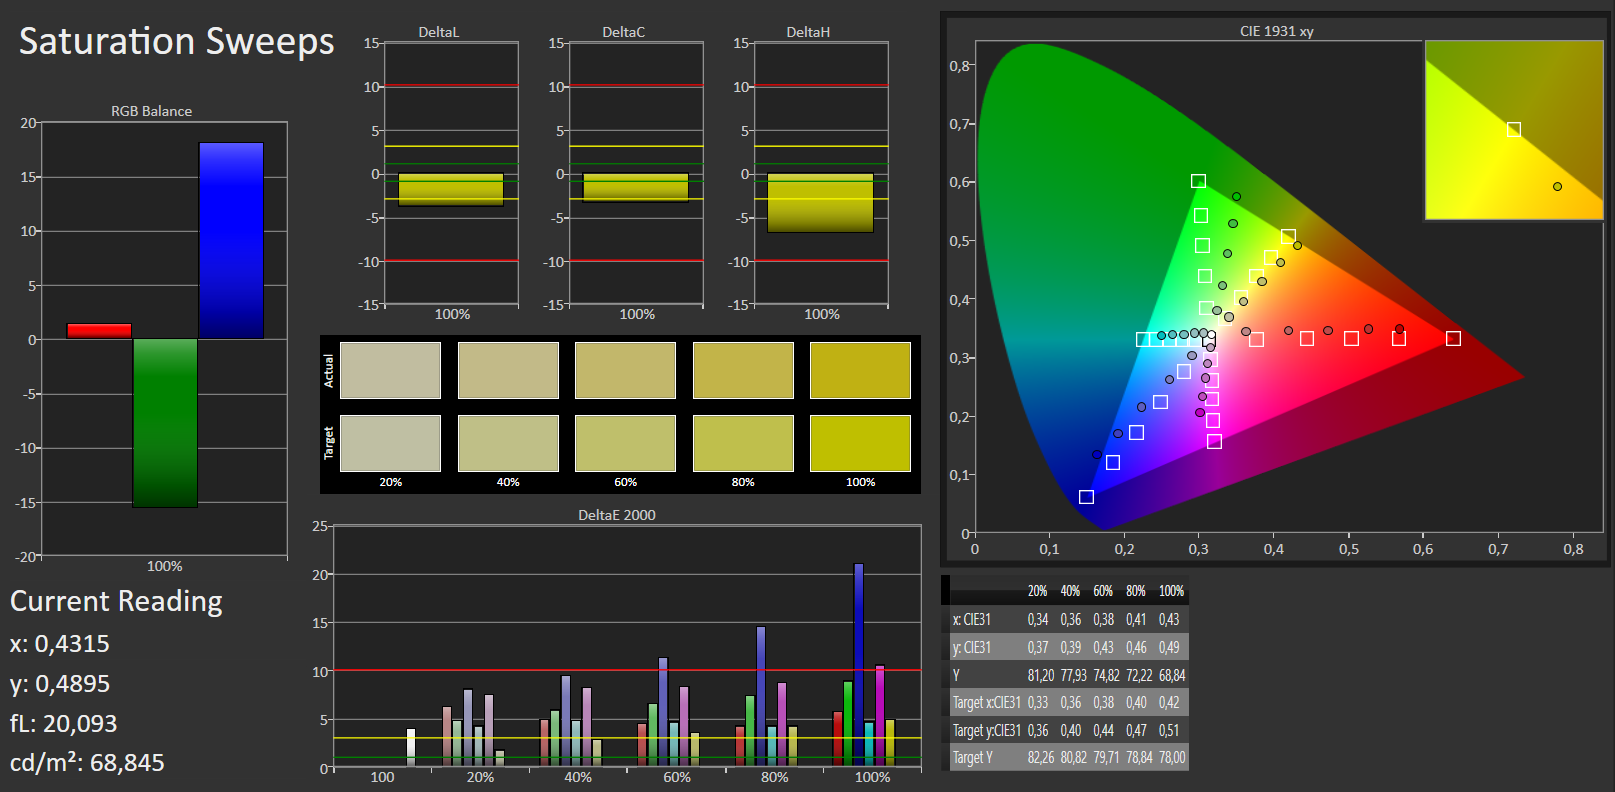The image size is (1615, 792).
Task: Click the DeltaE 2000 chart title
Action: (x=617, y=515)
